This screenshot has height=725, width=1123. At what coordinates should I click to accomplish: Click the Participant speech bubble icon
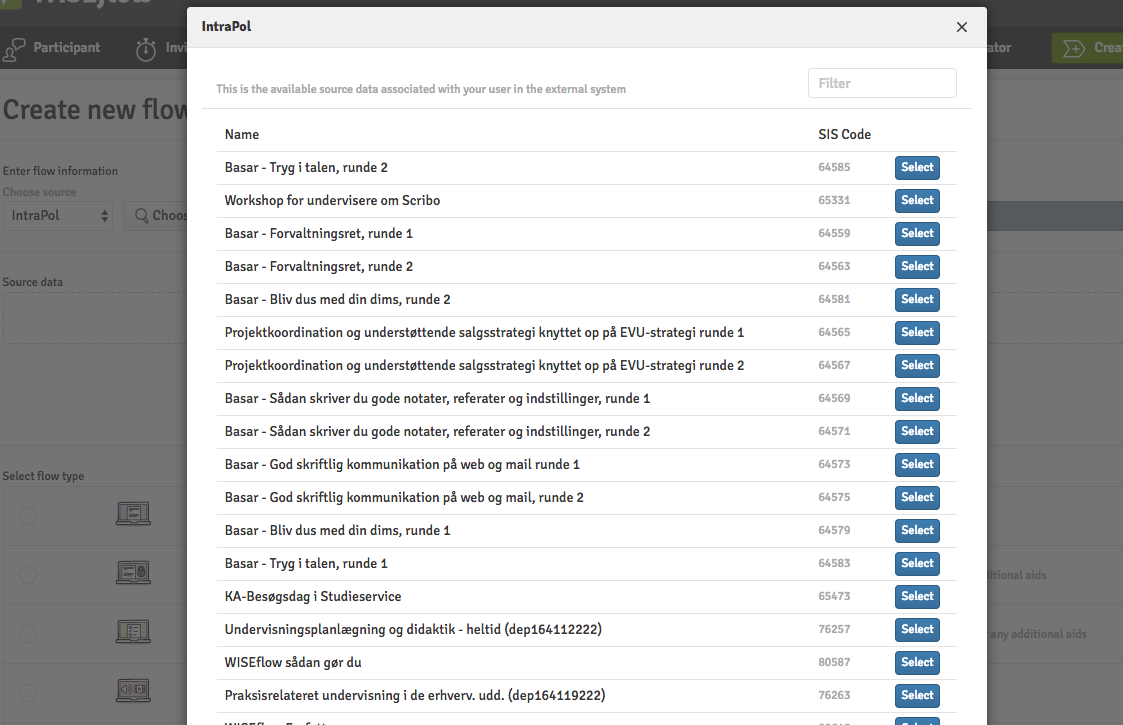tap(15, 48)
